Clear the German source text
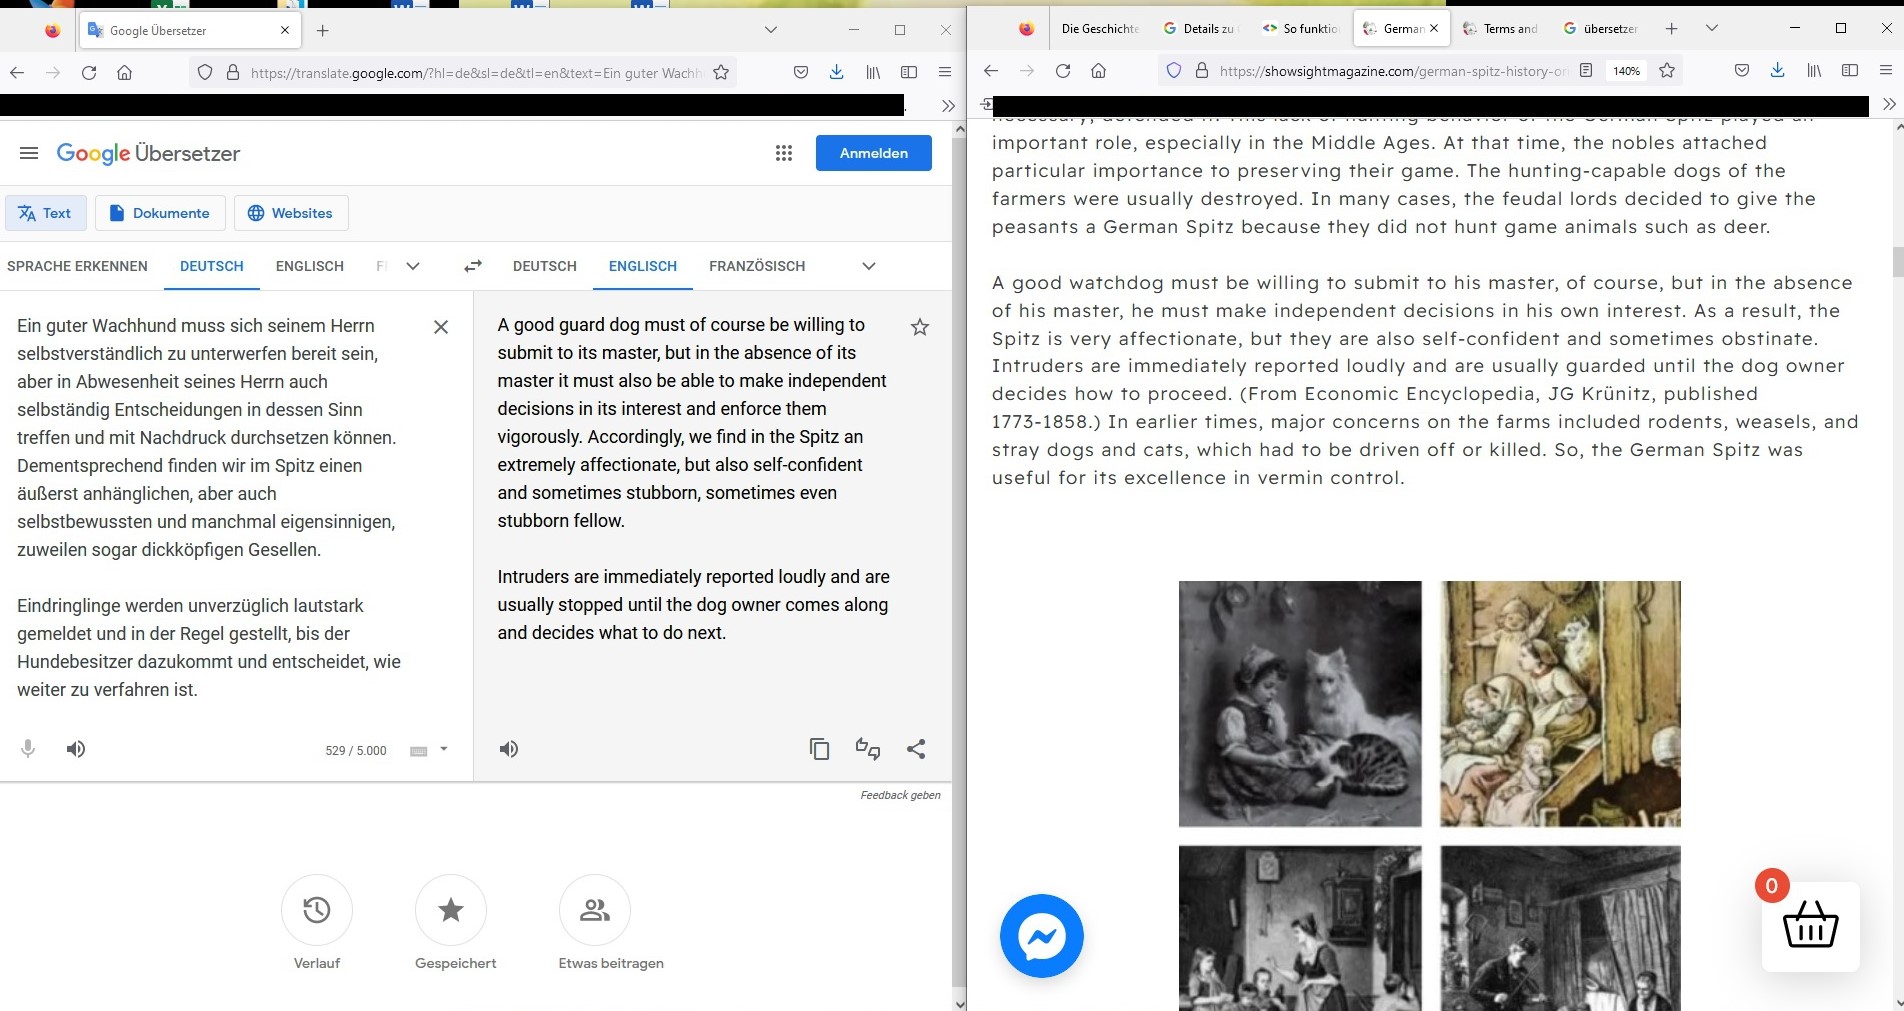This screenshot has width=1904, height=1011. [441, 327]
